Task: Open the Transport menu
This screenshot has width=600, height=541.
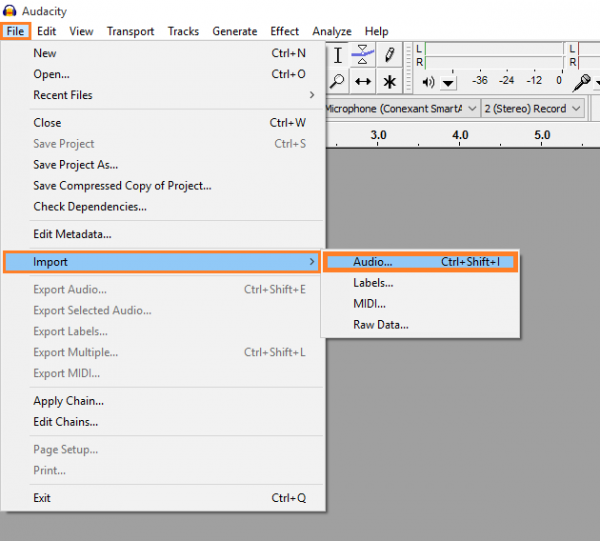Action: pos(130,31)
